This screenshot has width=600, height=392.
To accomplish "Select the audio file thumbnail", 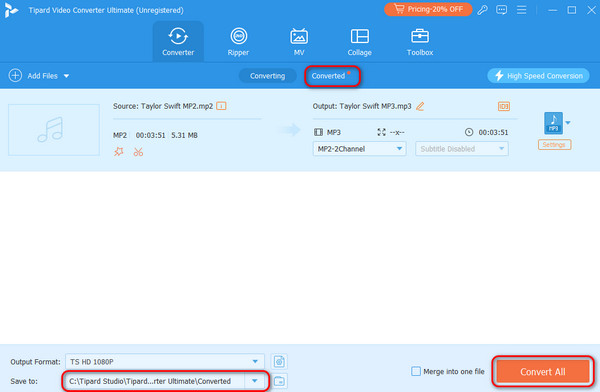I will pos(54,130).
